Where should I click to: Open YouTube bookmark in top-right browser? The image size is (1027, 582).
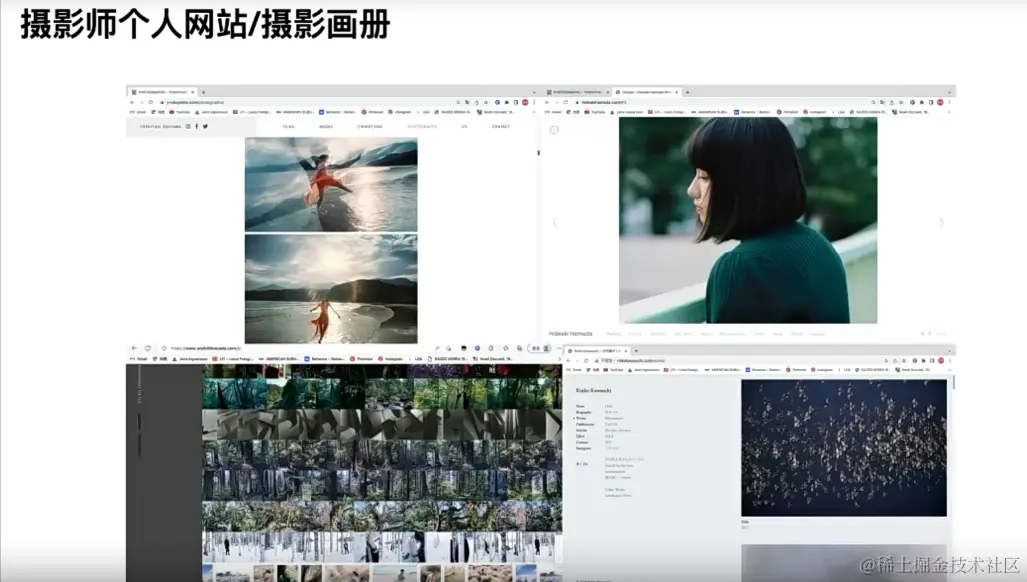click(595, 112)
